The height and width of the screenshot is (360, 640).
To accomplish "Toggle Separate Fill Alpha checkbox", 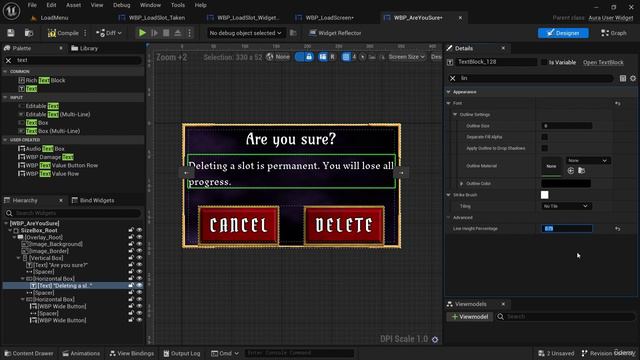I will [x=544, y=137].
